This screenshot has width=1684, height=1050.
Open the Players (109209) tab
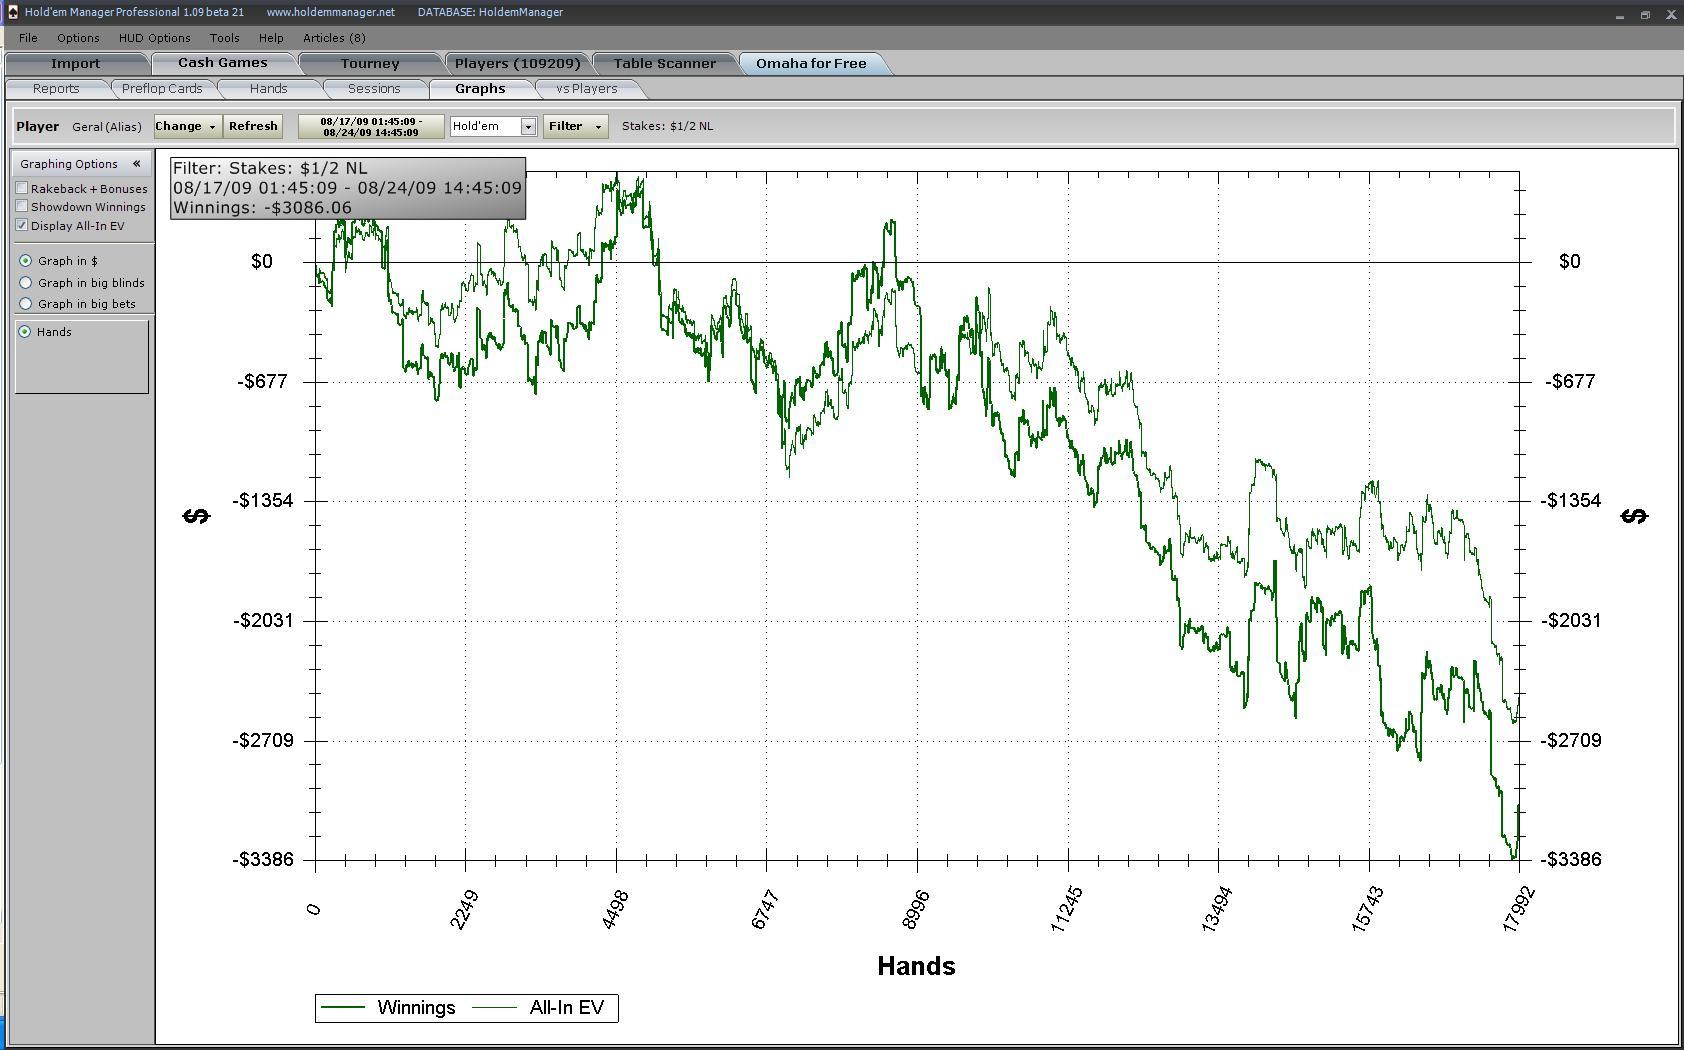517,63
